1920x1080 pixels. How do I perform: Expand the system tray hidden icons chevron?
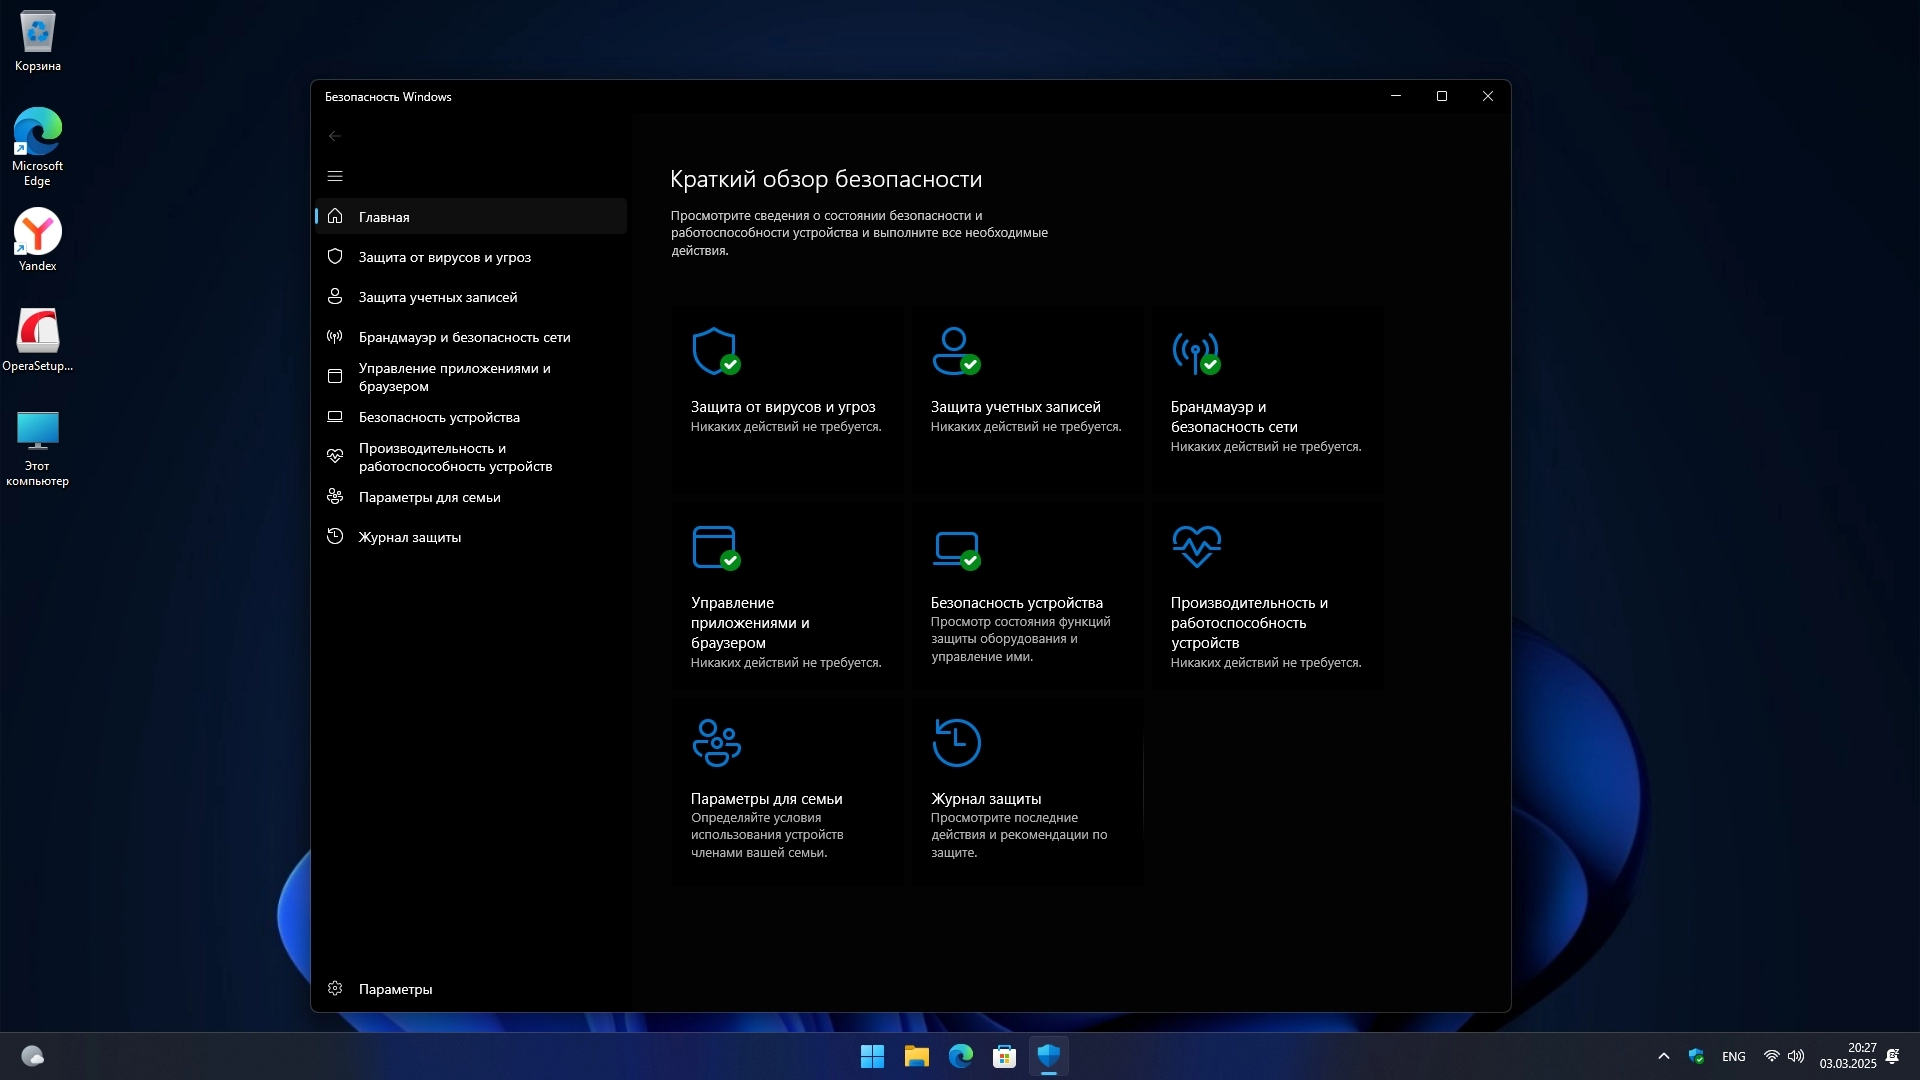[x=1664, y=1056]
